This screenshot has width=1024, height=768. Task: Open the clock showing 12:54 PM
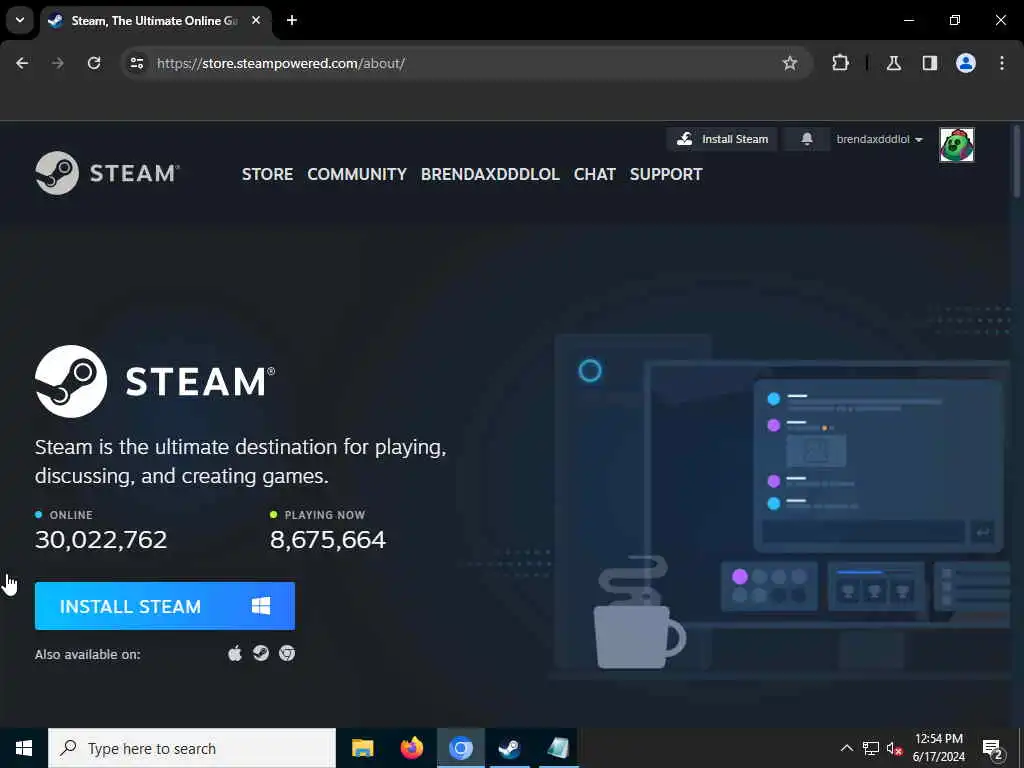[x=938, y=748]
